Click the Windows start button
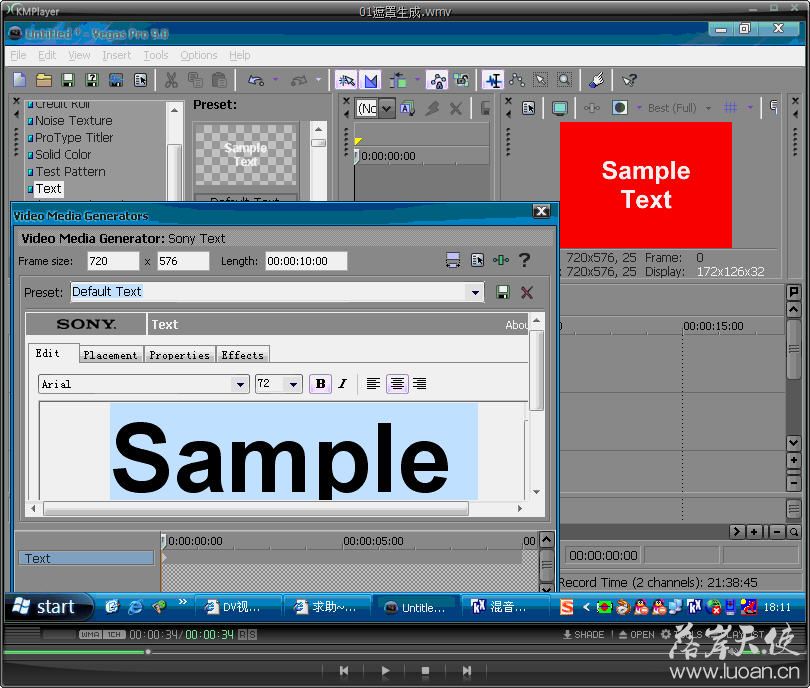810x688 pixels. click(48, 606)
